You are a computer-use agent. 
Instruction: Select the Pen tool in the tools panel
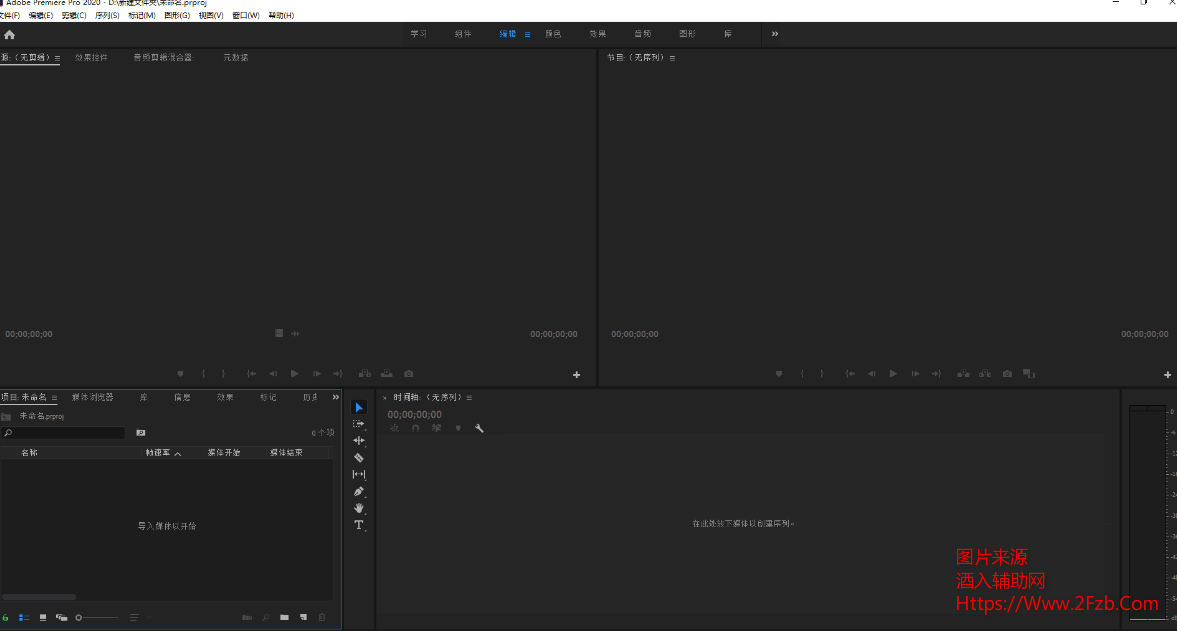pos(359,491)
